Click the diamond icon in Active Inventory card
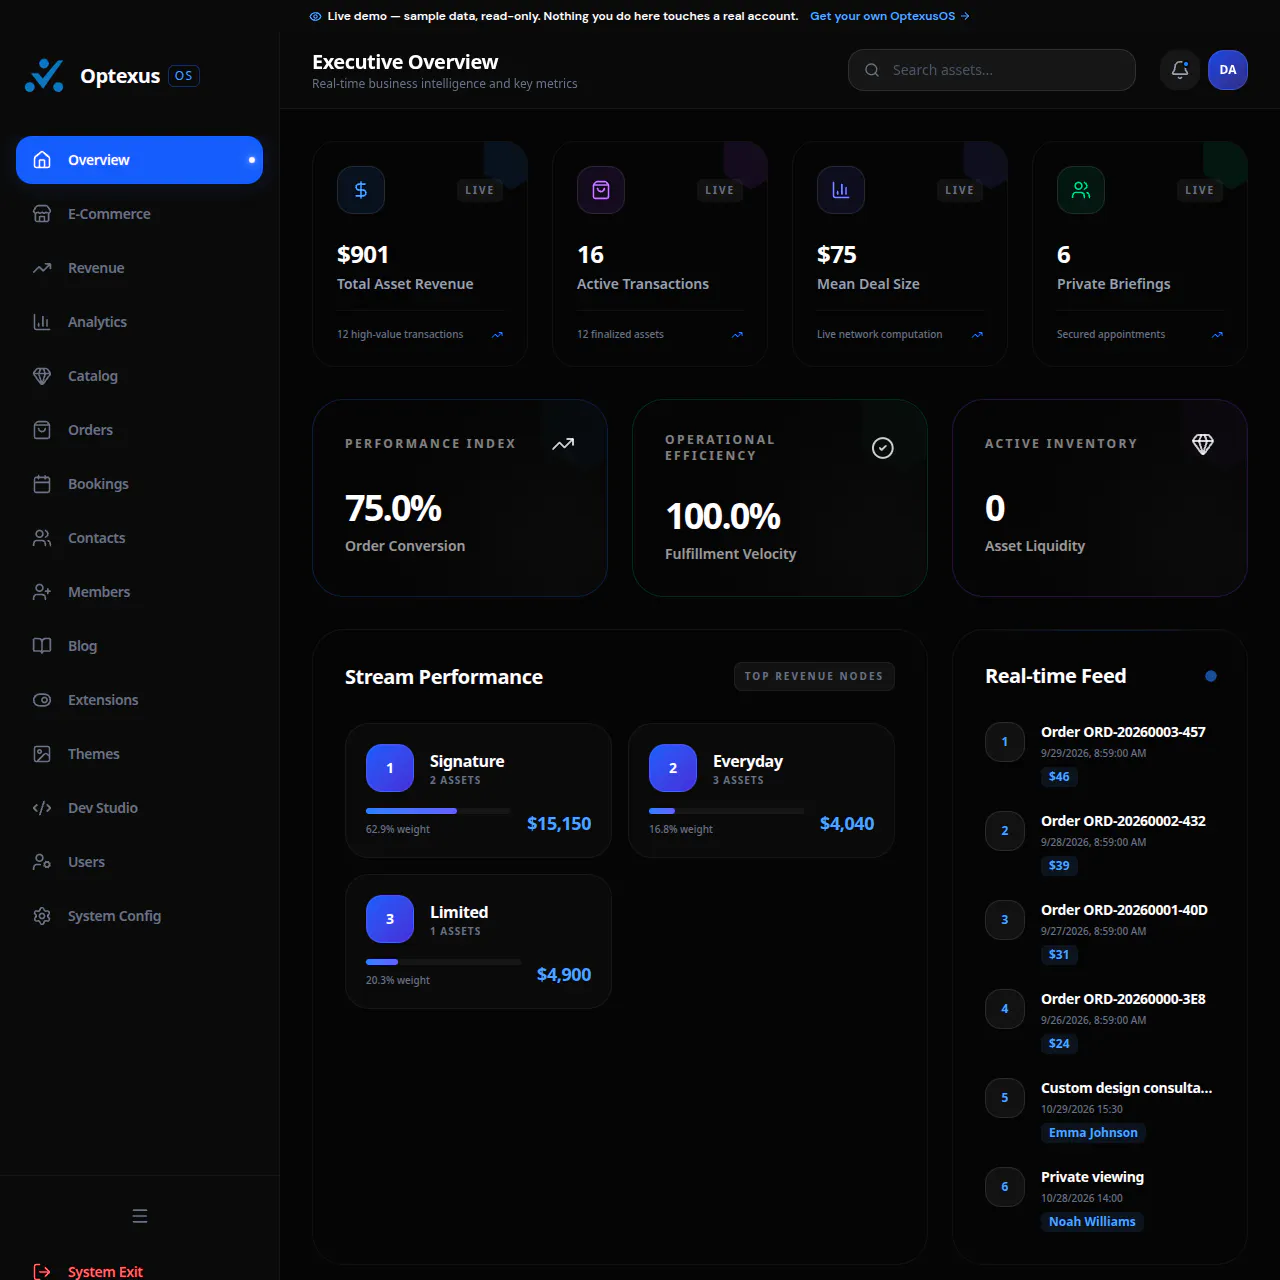 pyautogui.click(x=1203, y=444)
